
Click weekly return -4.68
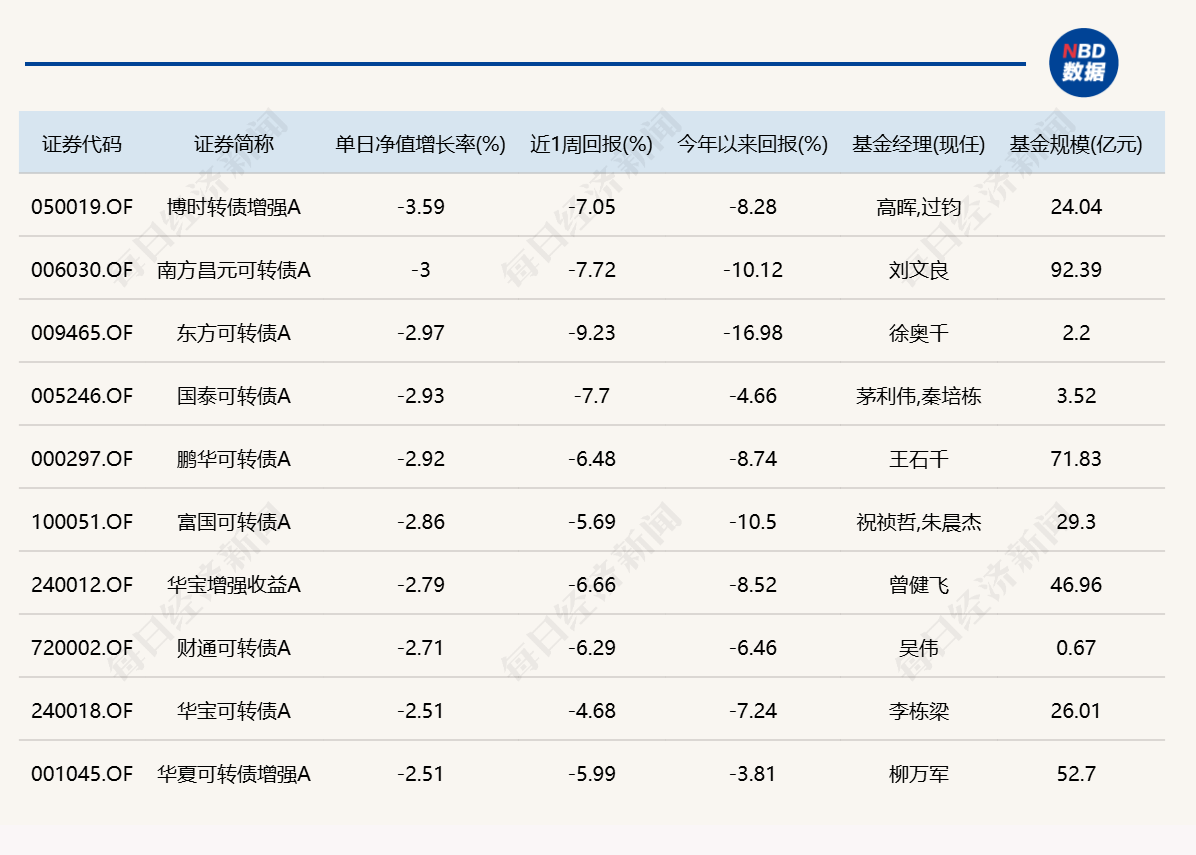pyautogui.click(x=591, y=711)
